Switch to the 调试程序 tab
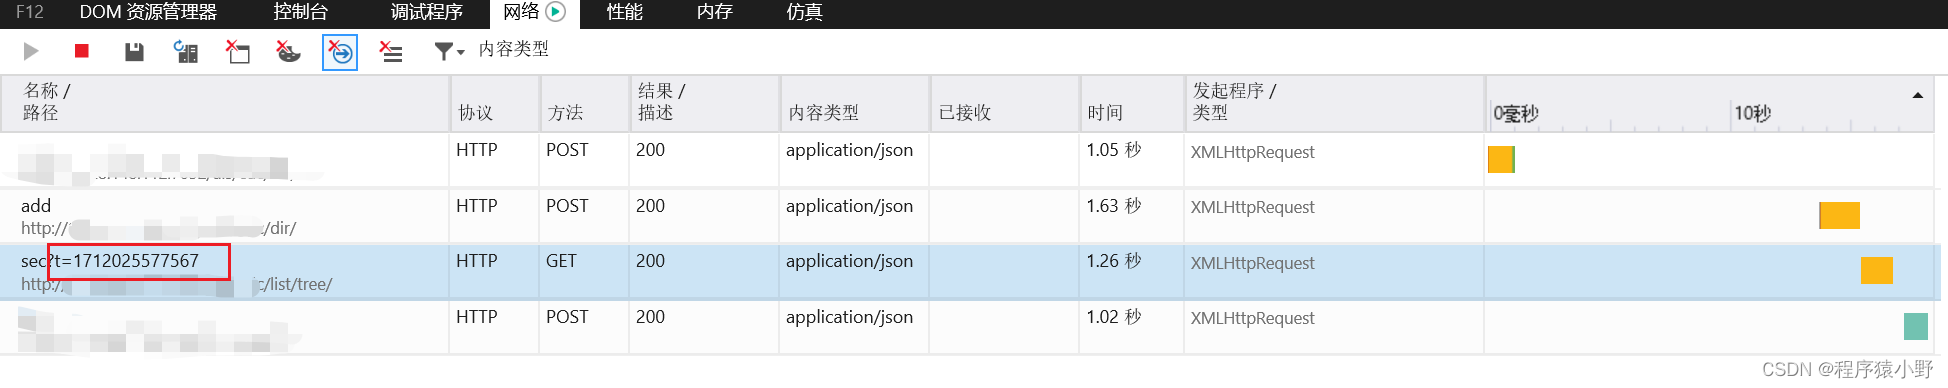 [x=427, y=12]
